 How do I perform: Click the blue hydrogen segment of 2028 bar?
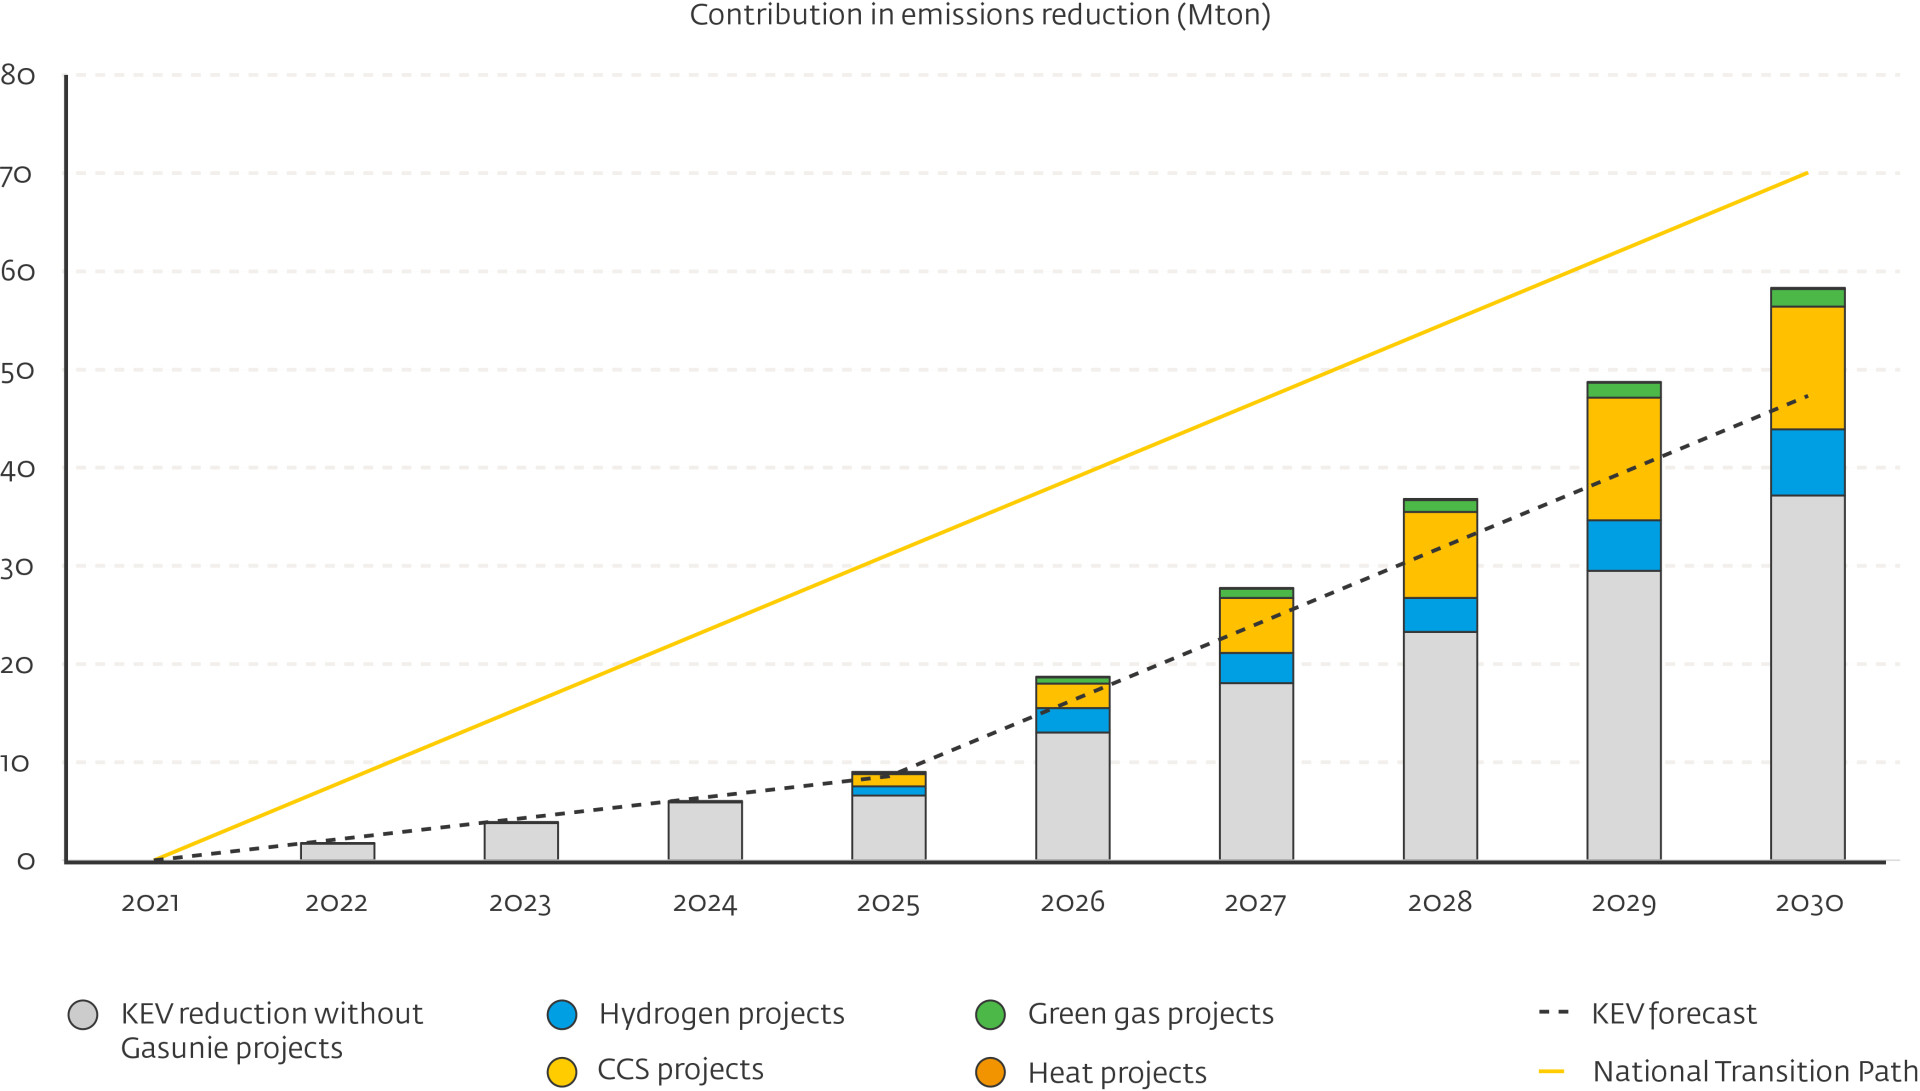(x=1440, y=615)
